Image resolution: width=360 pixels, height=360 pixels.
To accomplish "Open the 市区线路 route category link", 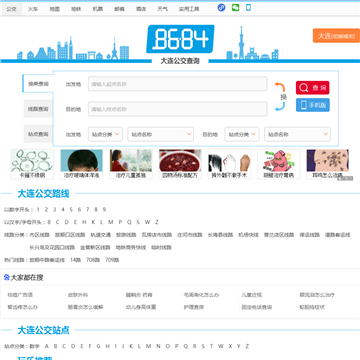I will [x=39, y=235].
